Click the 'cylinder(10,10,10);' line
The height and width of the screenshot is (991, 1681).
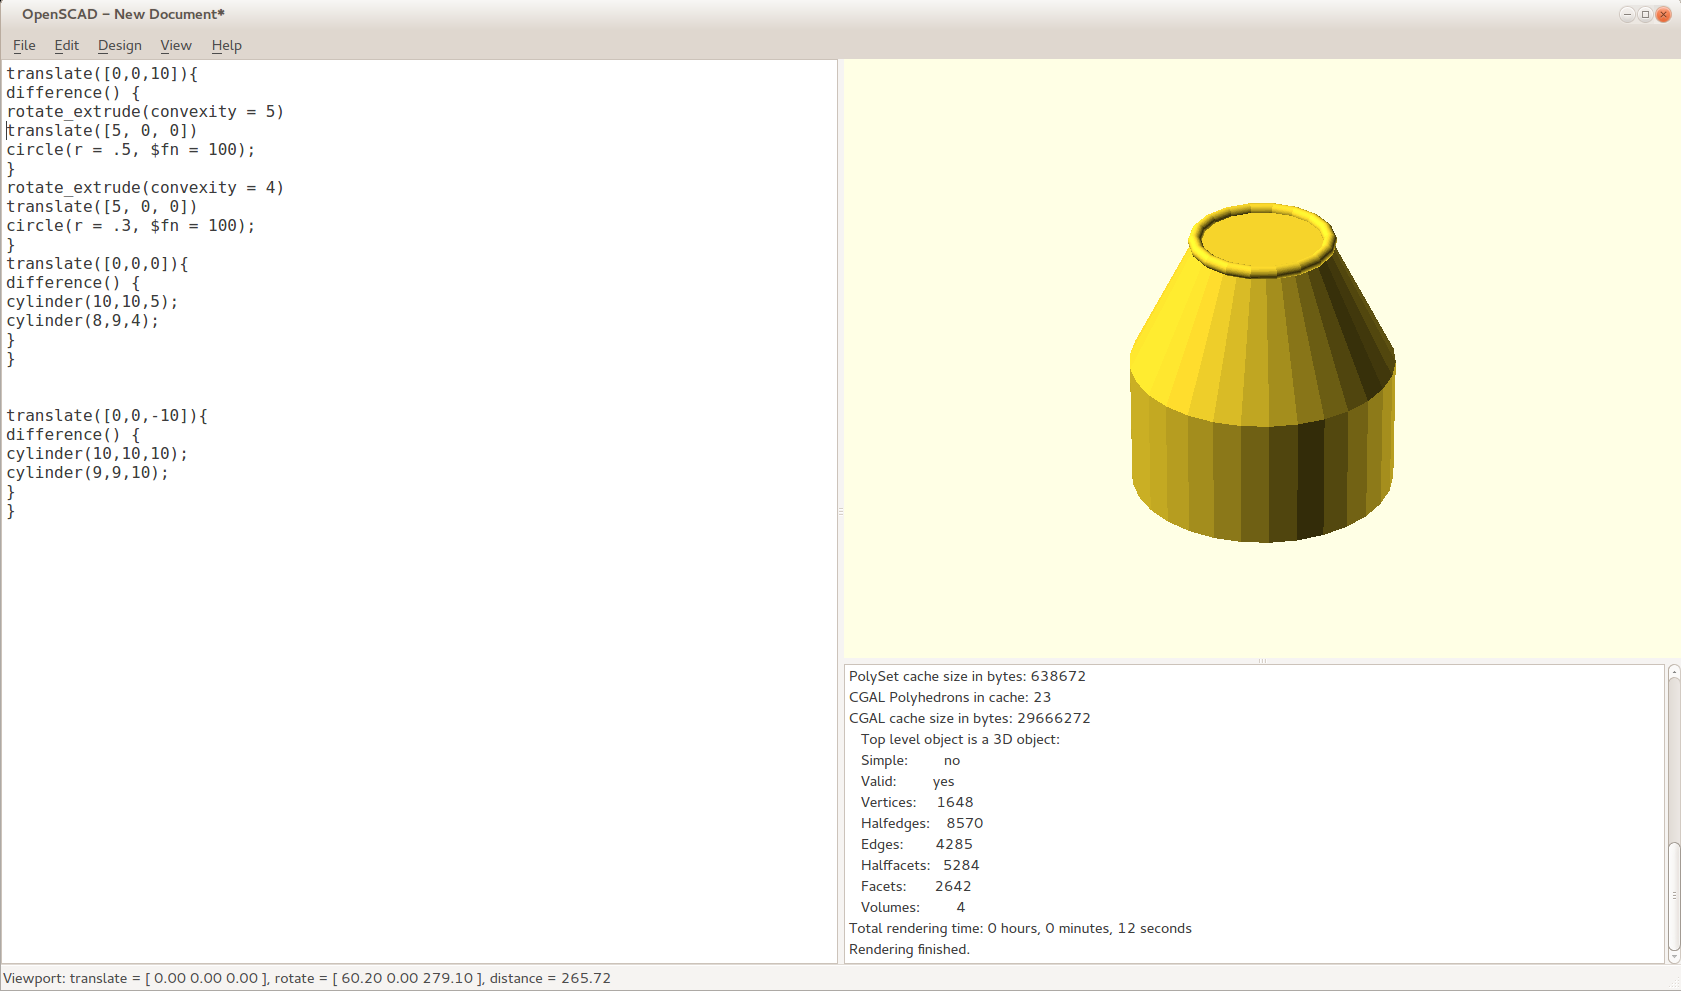[97, 453]
